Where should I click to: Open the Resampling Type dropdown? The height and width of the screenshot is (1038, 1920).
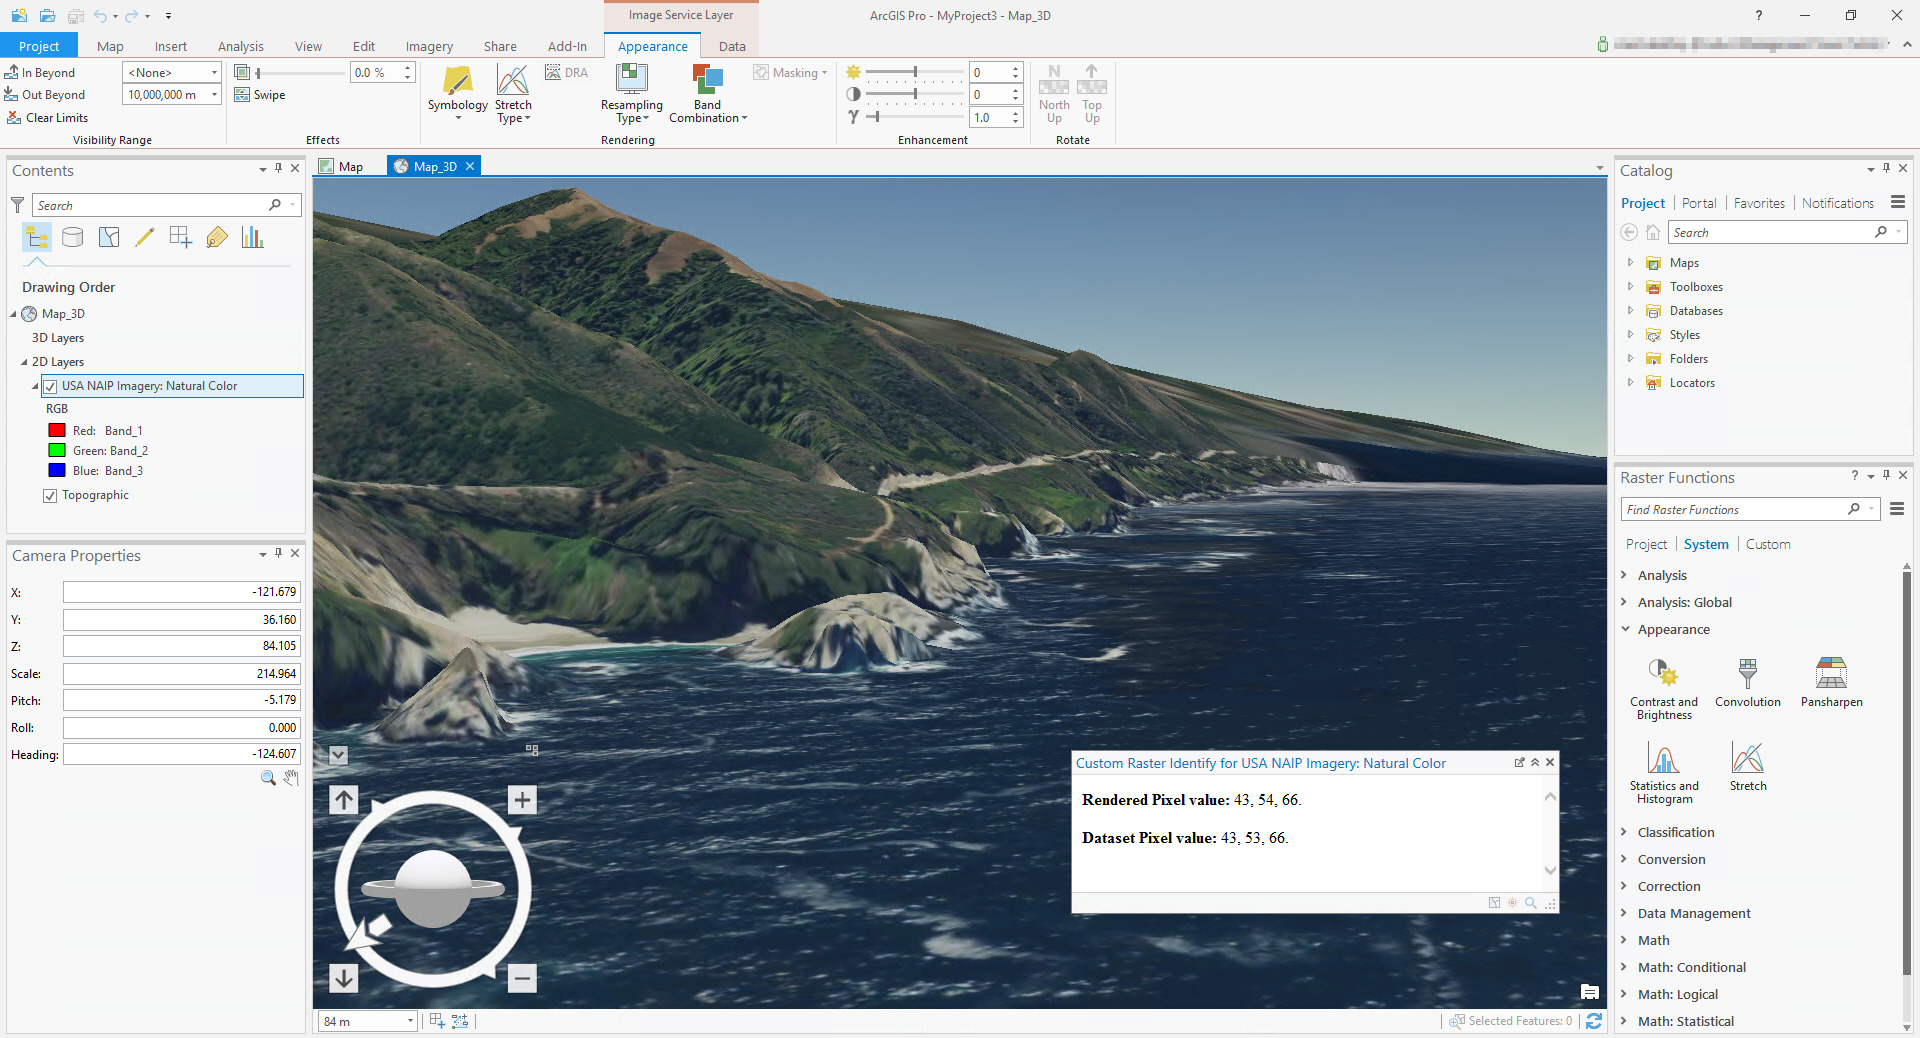pos(631,93)
